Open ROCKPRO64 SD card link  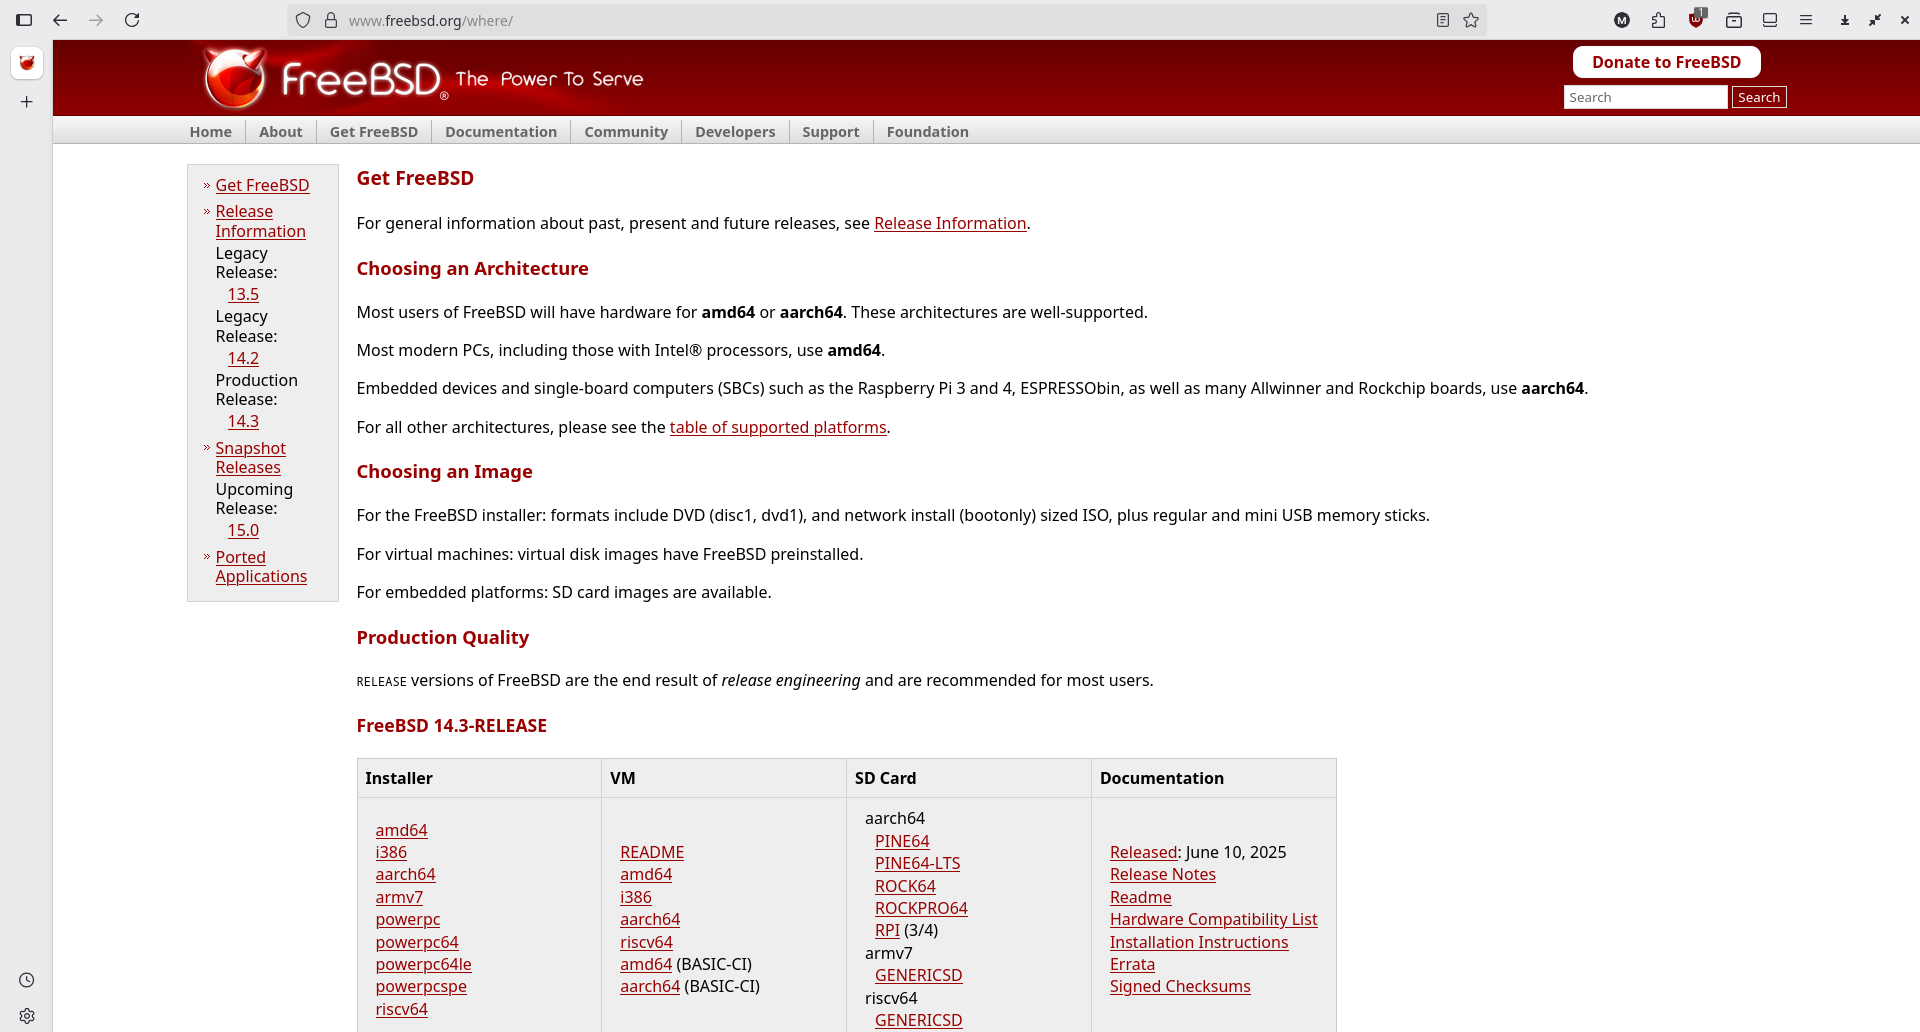point(921,908)
